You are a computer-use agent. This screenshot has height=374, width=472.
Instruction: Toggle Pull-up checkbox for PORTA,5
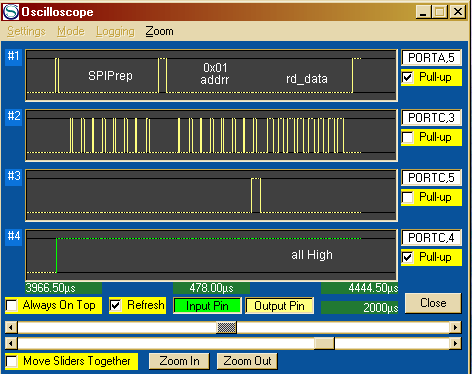click(x=408, y=77)
